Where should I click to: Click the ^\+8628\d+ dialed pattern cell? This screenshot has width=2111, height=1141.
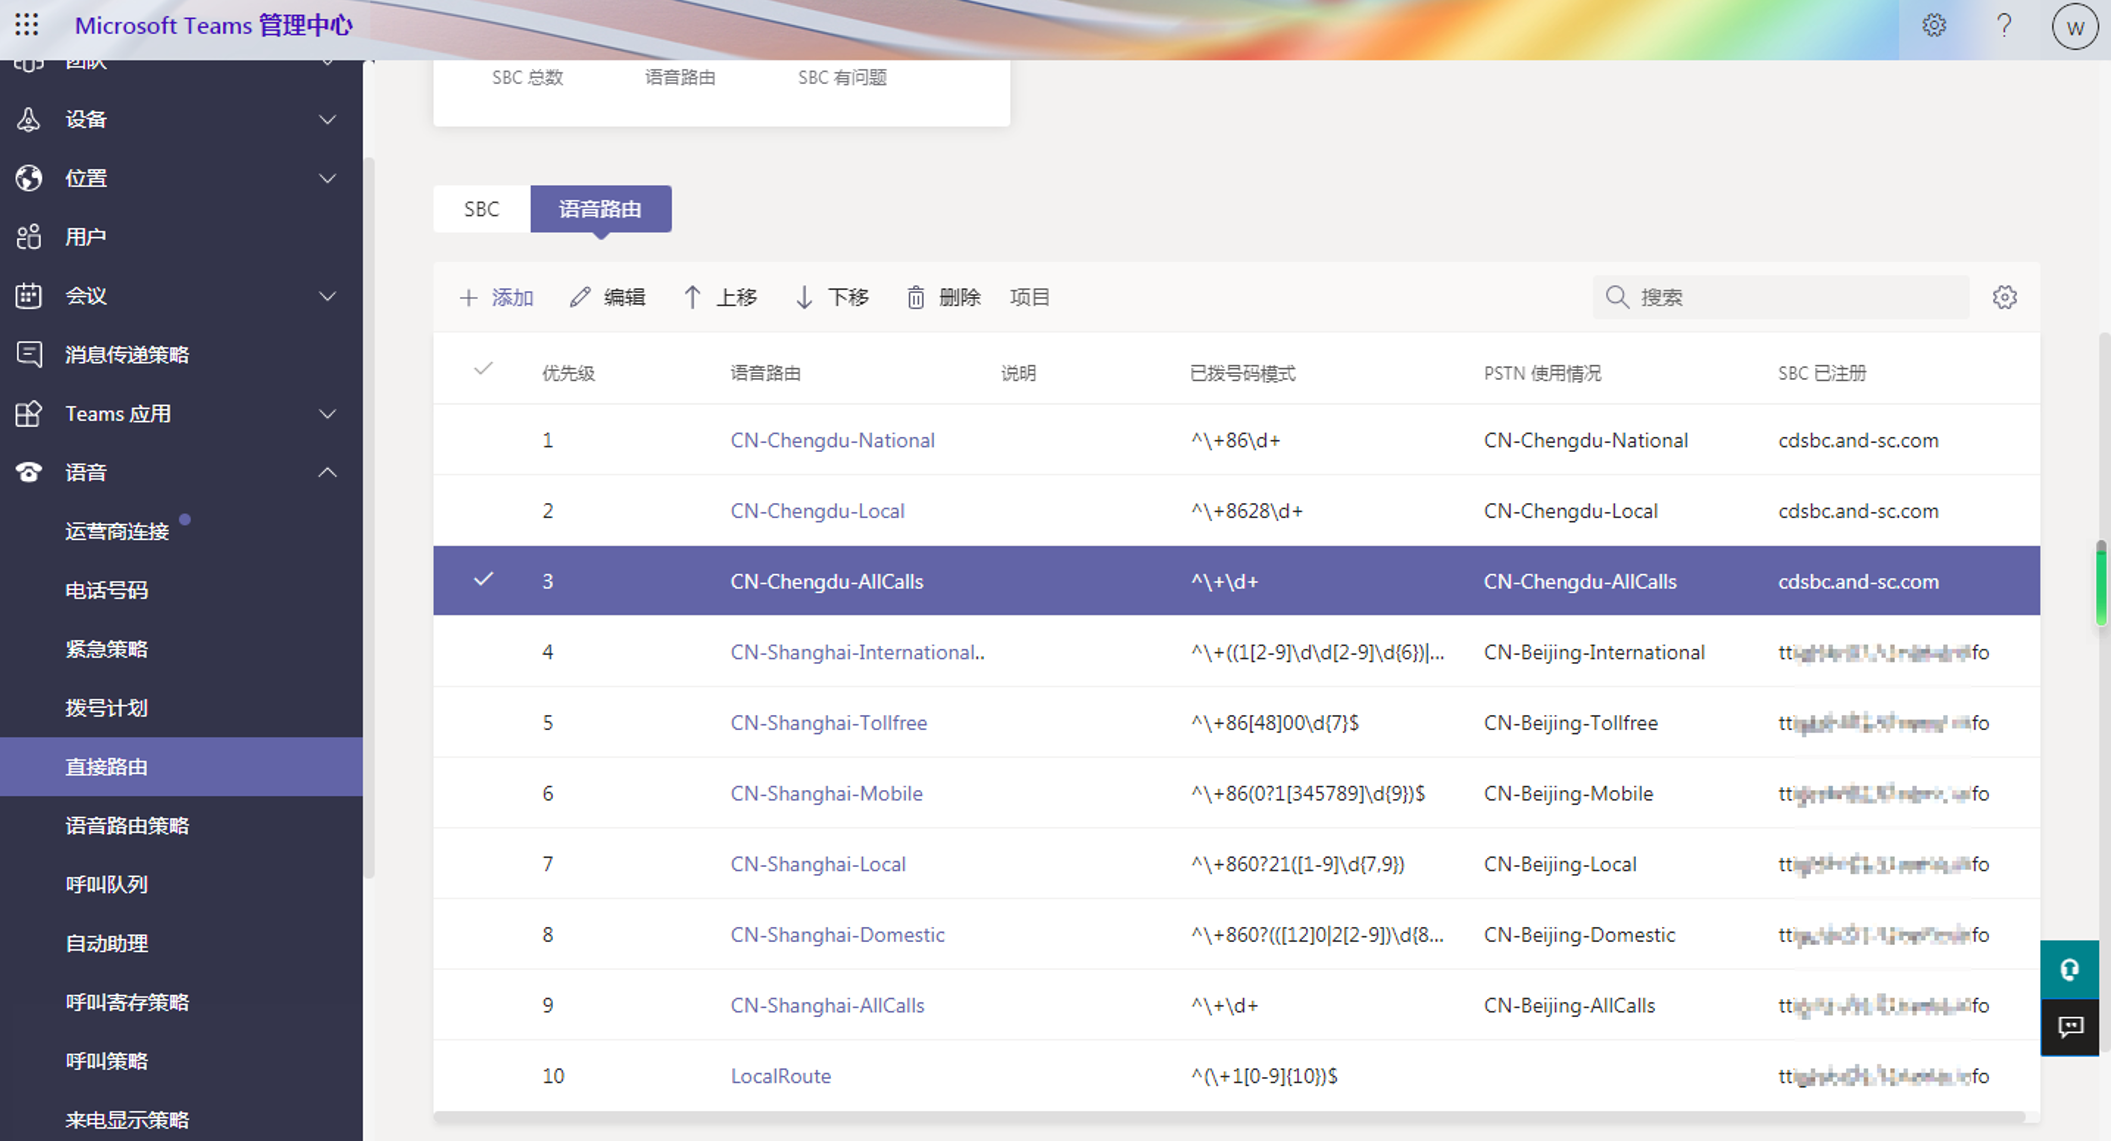coord(1246,511)
